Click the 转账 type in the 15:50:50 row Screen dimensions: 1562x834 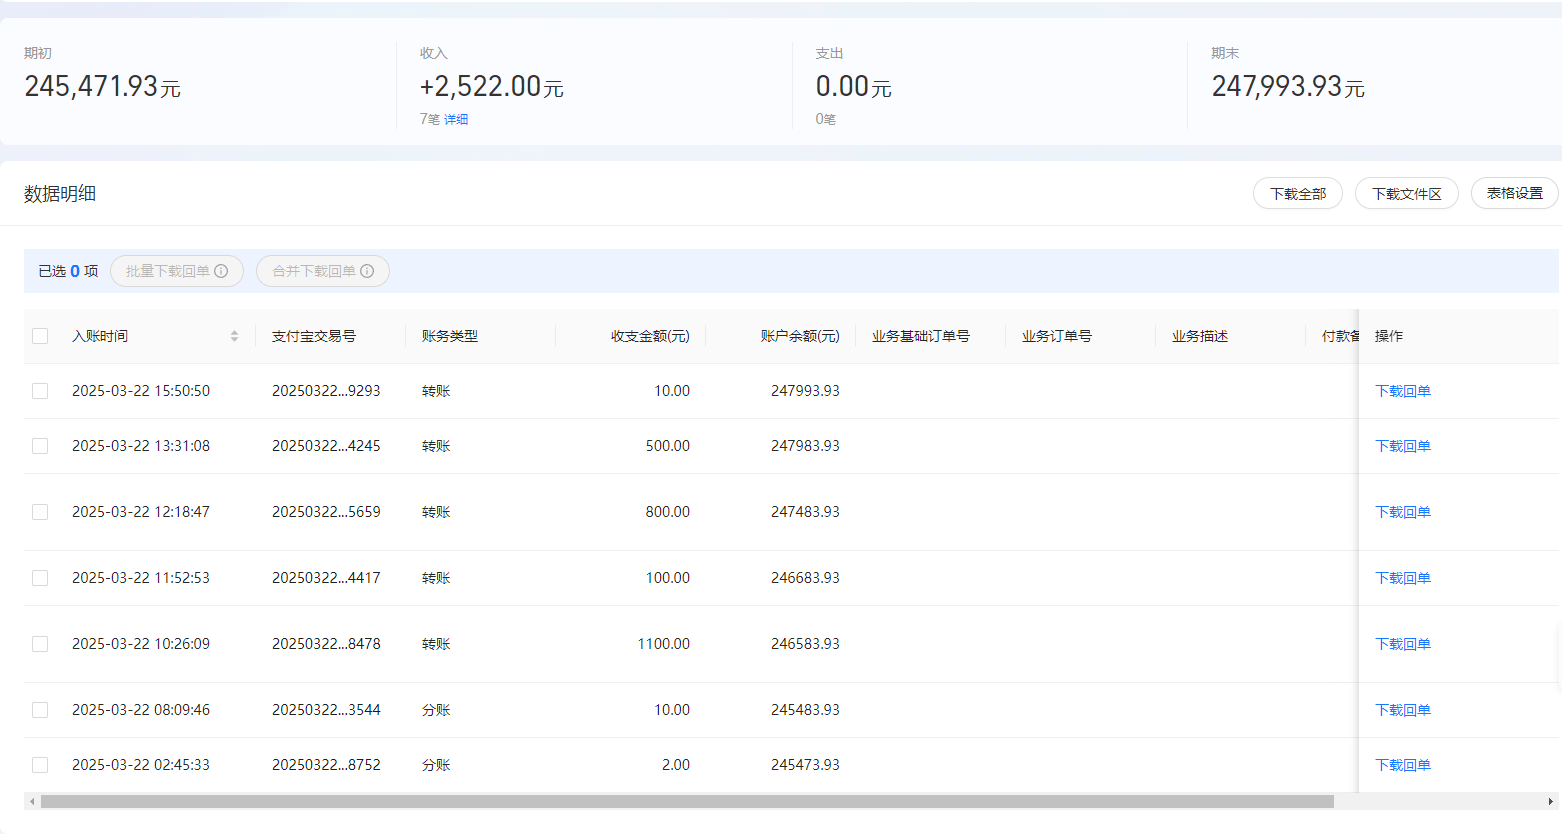(x=436, y=391)
